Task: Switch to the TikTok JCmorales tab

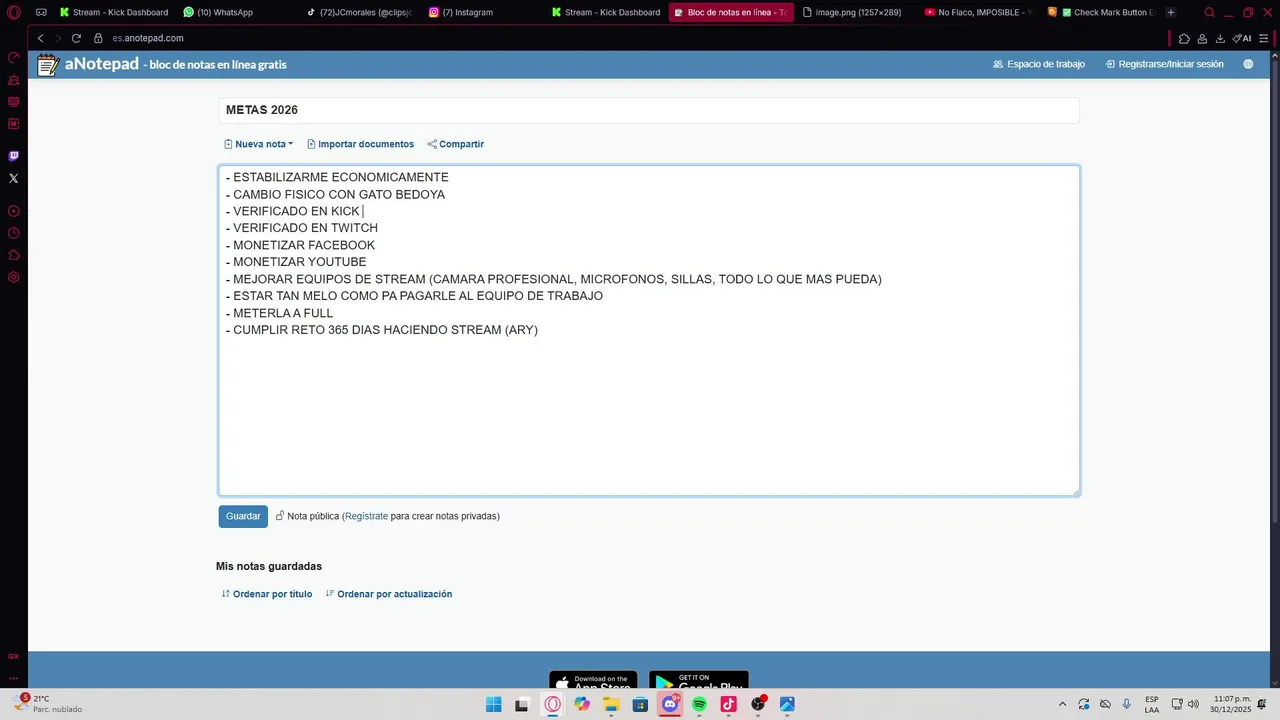Action: click(x=360, y=12)
